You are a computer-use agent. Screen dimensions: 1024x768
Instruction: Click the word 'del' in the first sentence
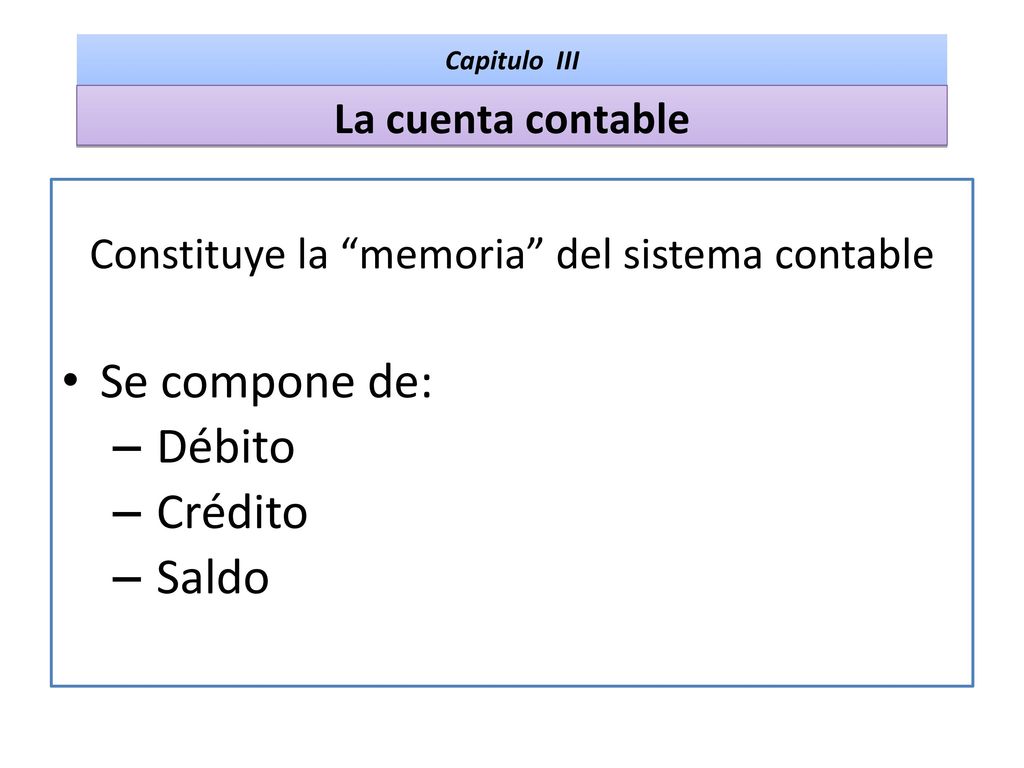tap(583, 253)
